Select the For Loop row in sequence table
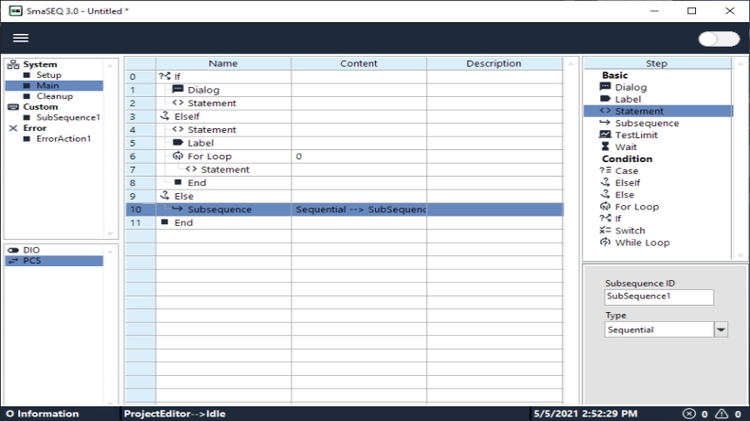This screenshot has width=750, height=421. point(344,156)
